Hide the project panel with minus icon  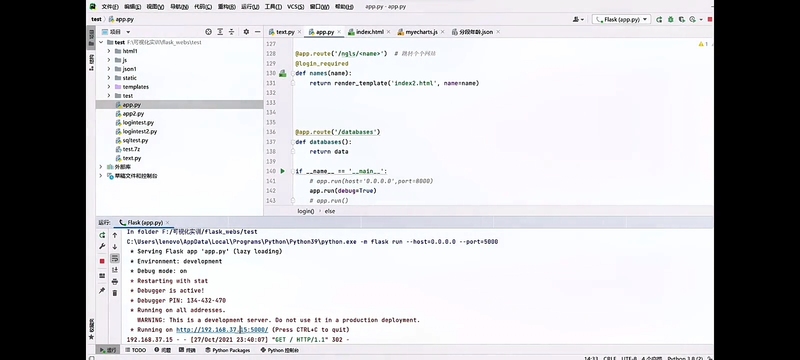(x=257, y=32)
